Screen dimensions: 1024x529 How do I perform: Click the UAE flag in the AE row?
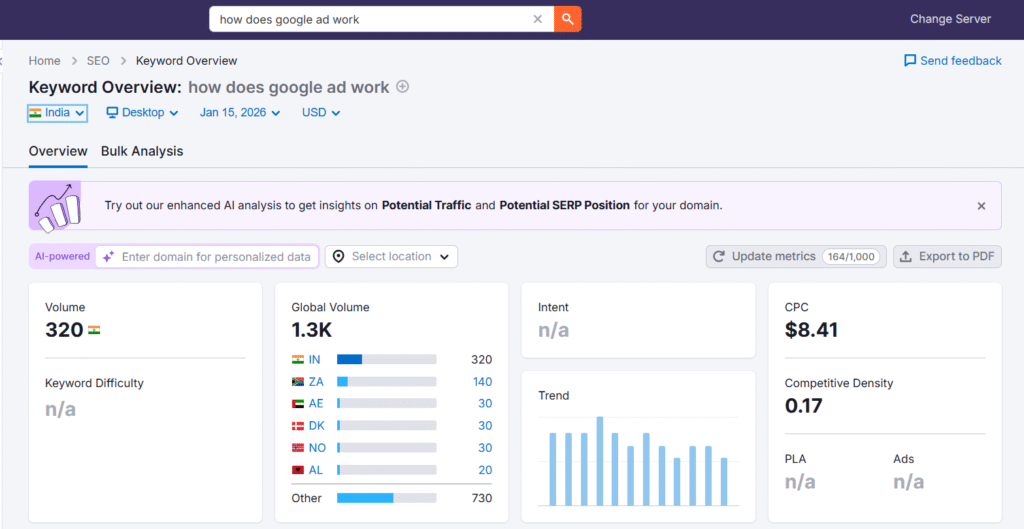pyautogui.click(x=298, y=404)
